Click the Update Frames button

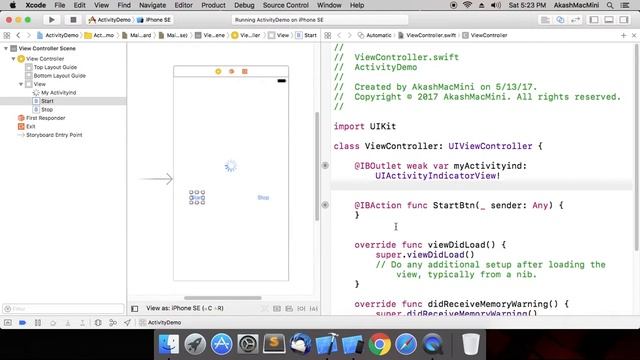(x=264, y=309)
